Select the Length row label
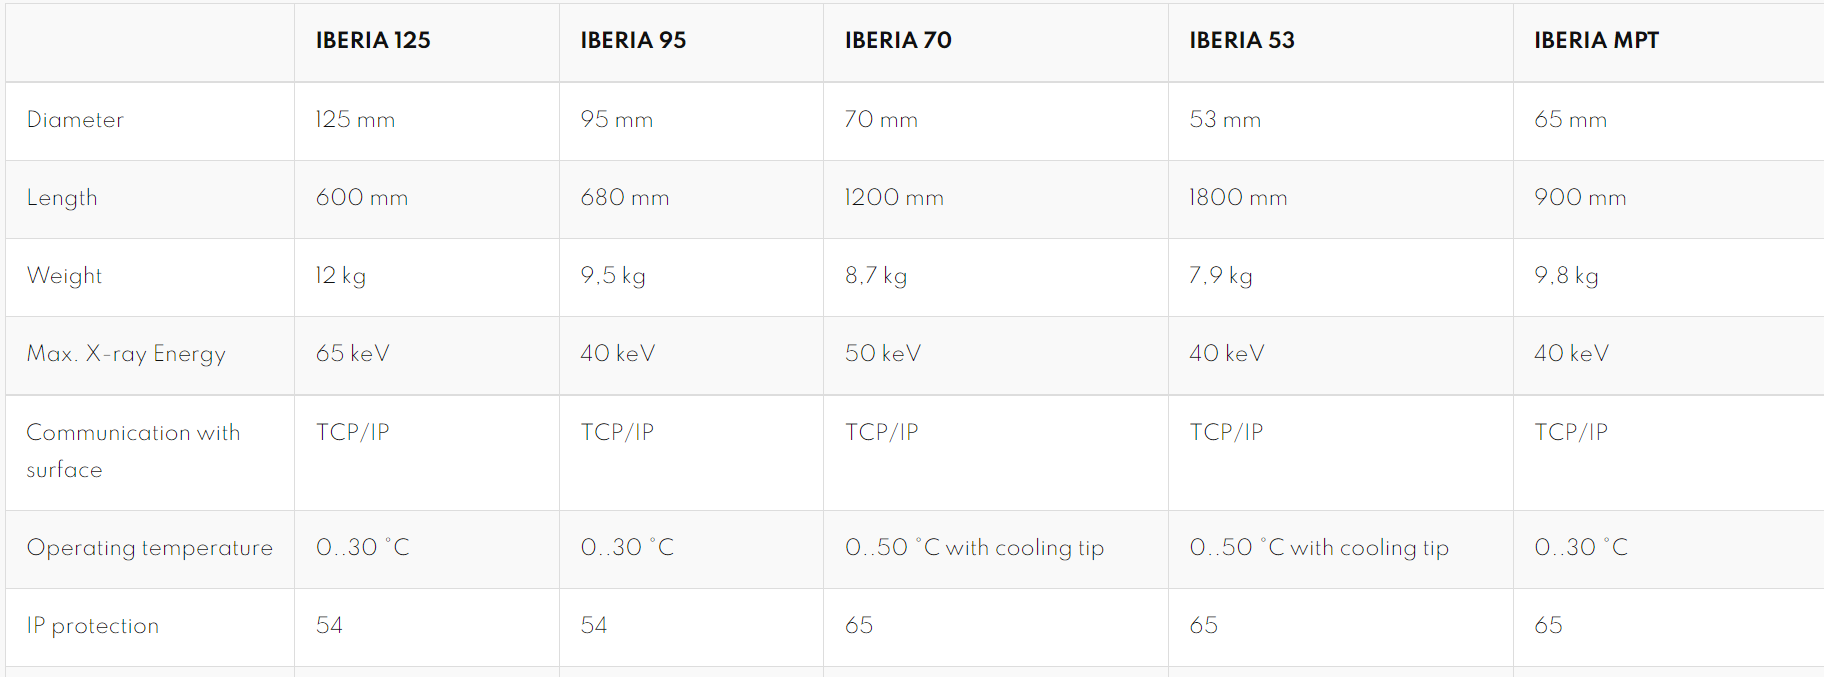The image size is (1824, 677). pyautogui.click(x=62, y=198)
